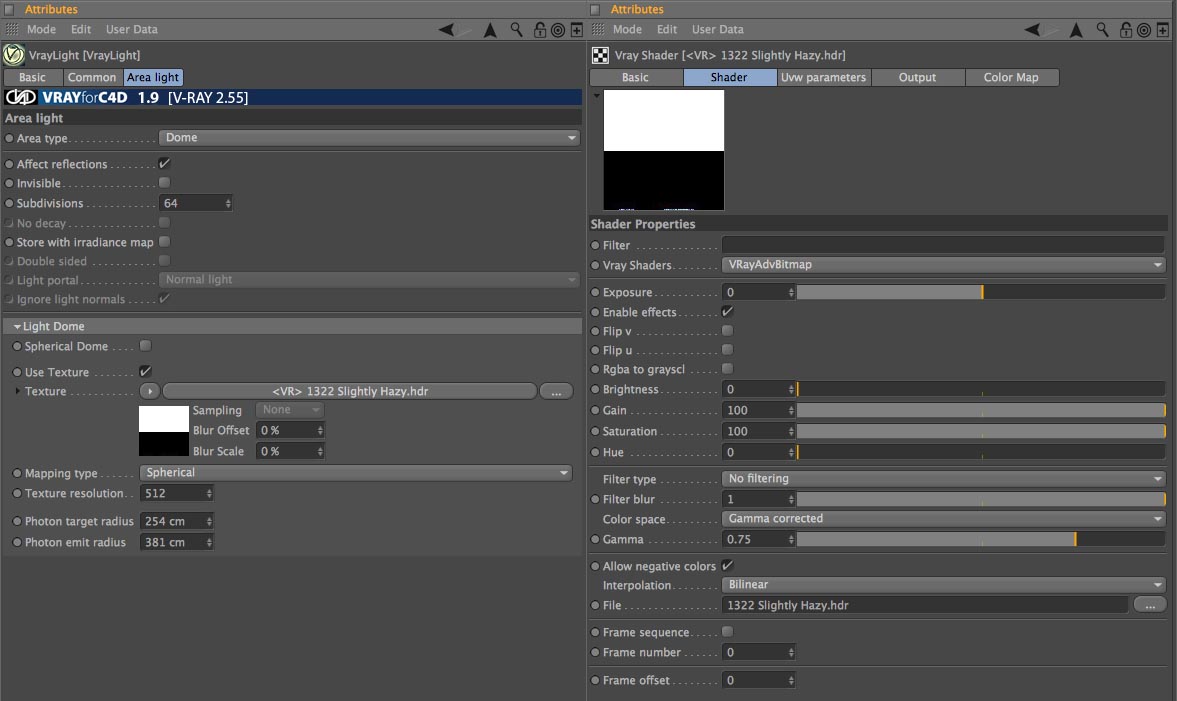Enable Store with irradiance map

[164, 242]
